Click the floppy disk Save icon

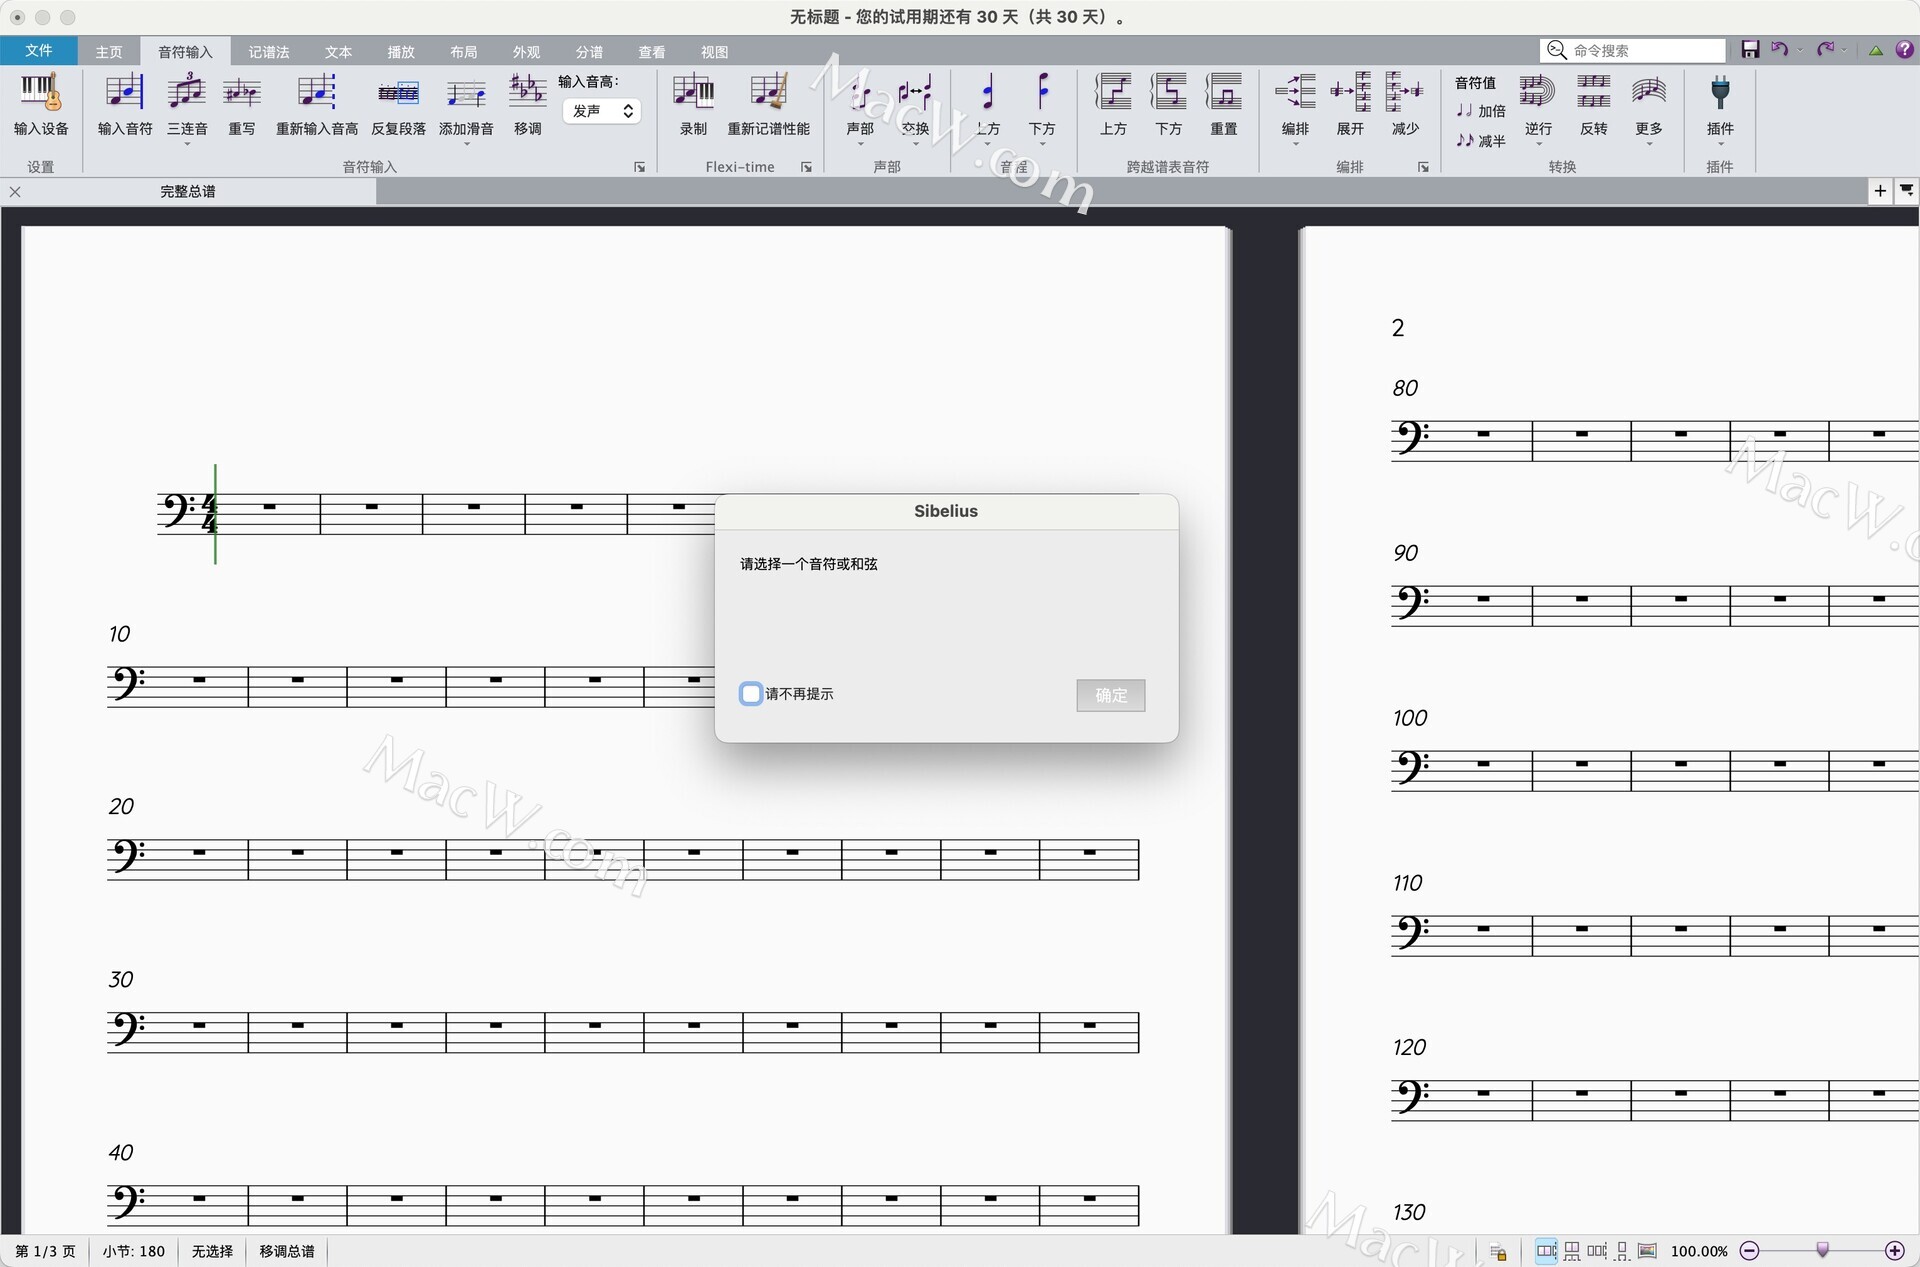[x=1750, y=49]
